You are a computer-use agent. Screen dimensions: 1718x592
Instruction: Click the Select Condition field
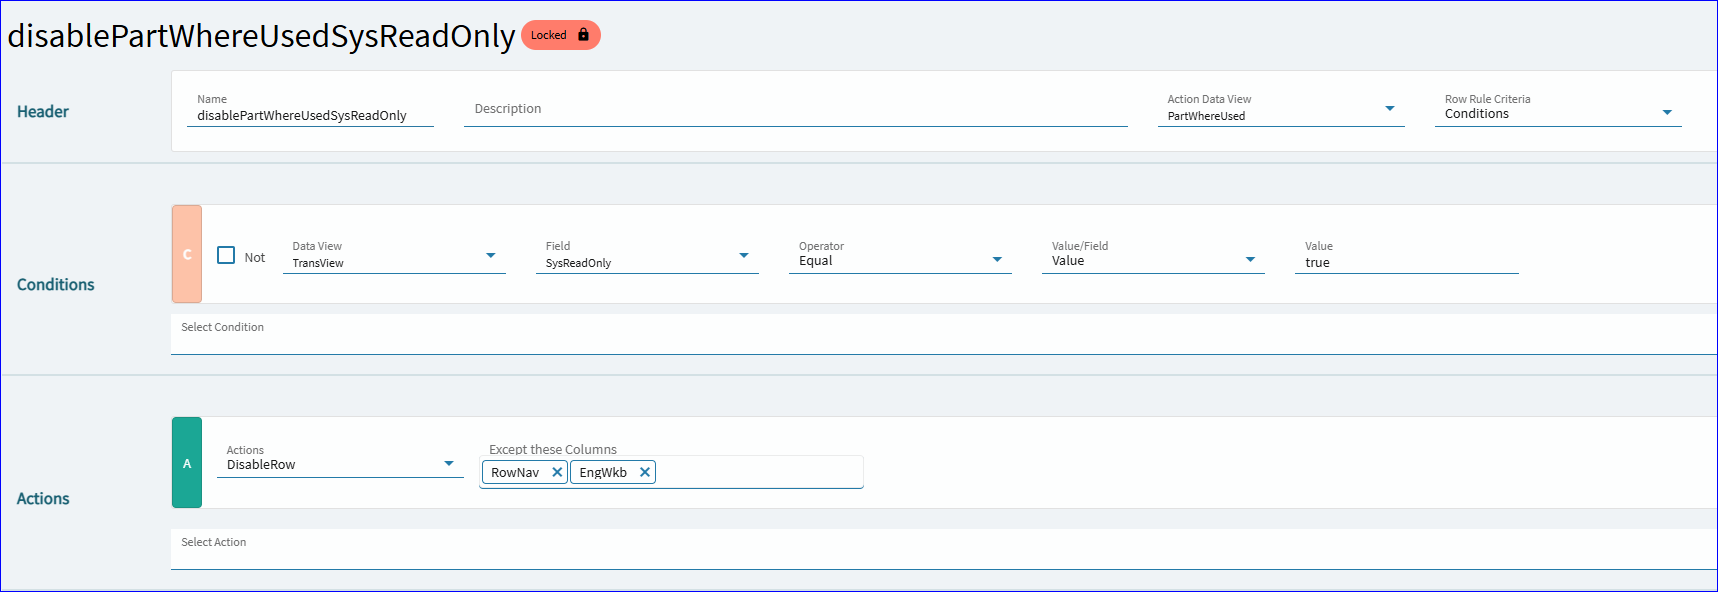[x=944, y=334]
